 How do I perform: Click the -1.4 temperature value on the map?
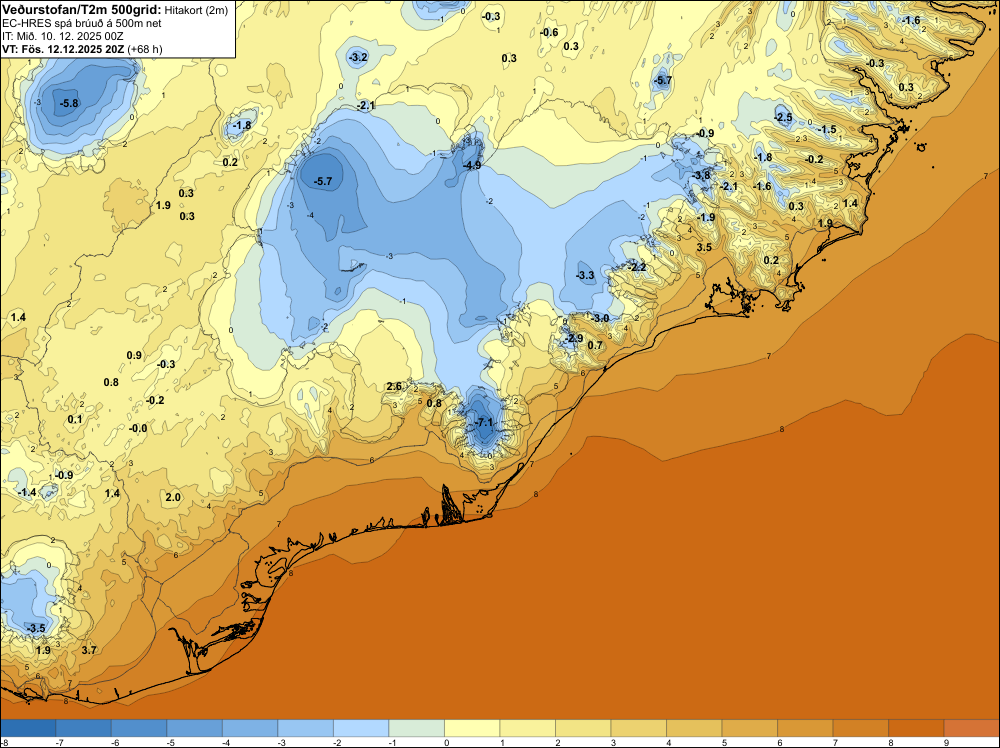pyautogui.click(x=27, y=492)
